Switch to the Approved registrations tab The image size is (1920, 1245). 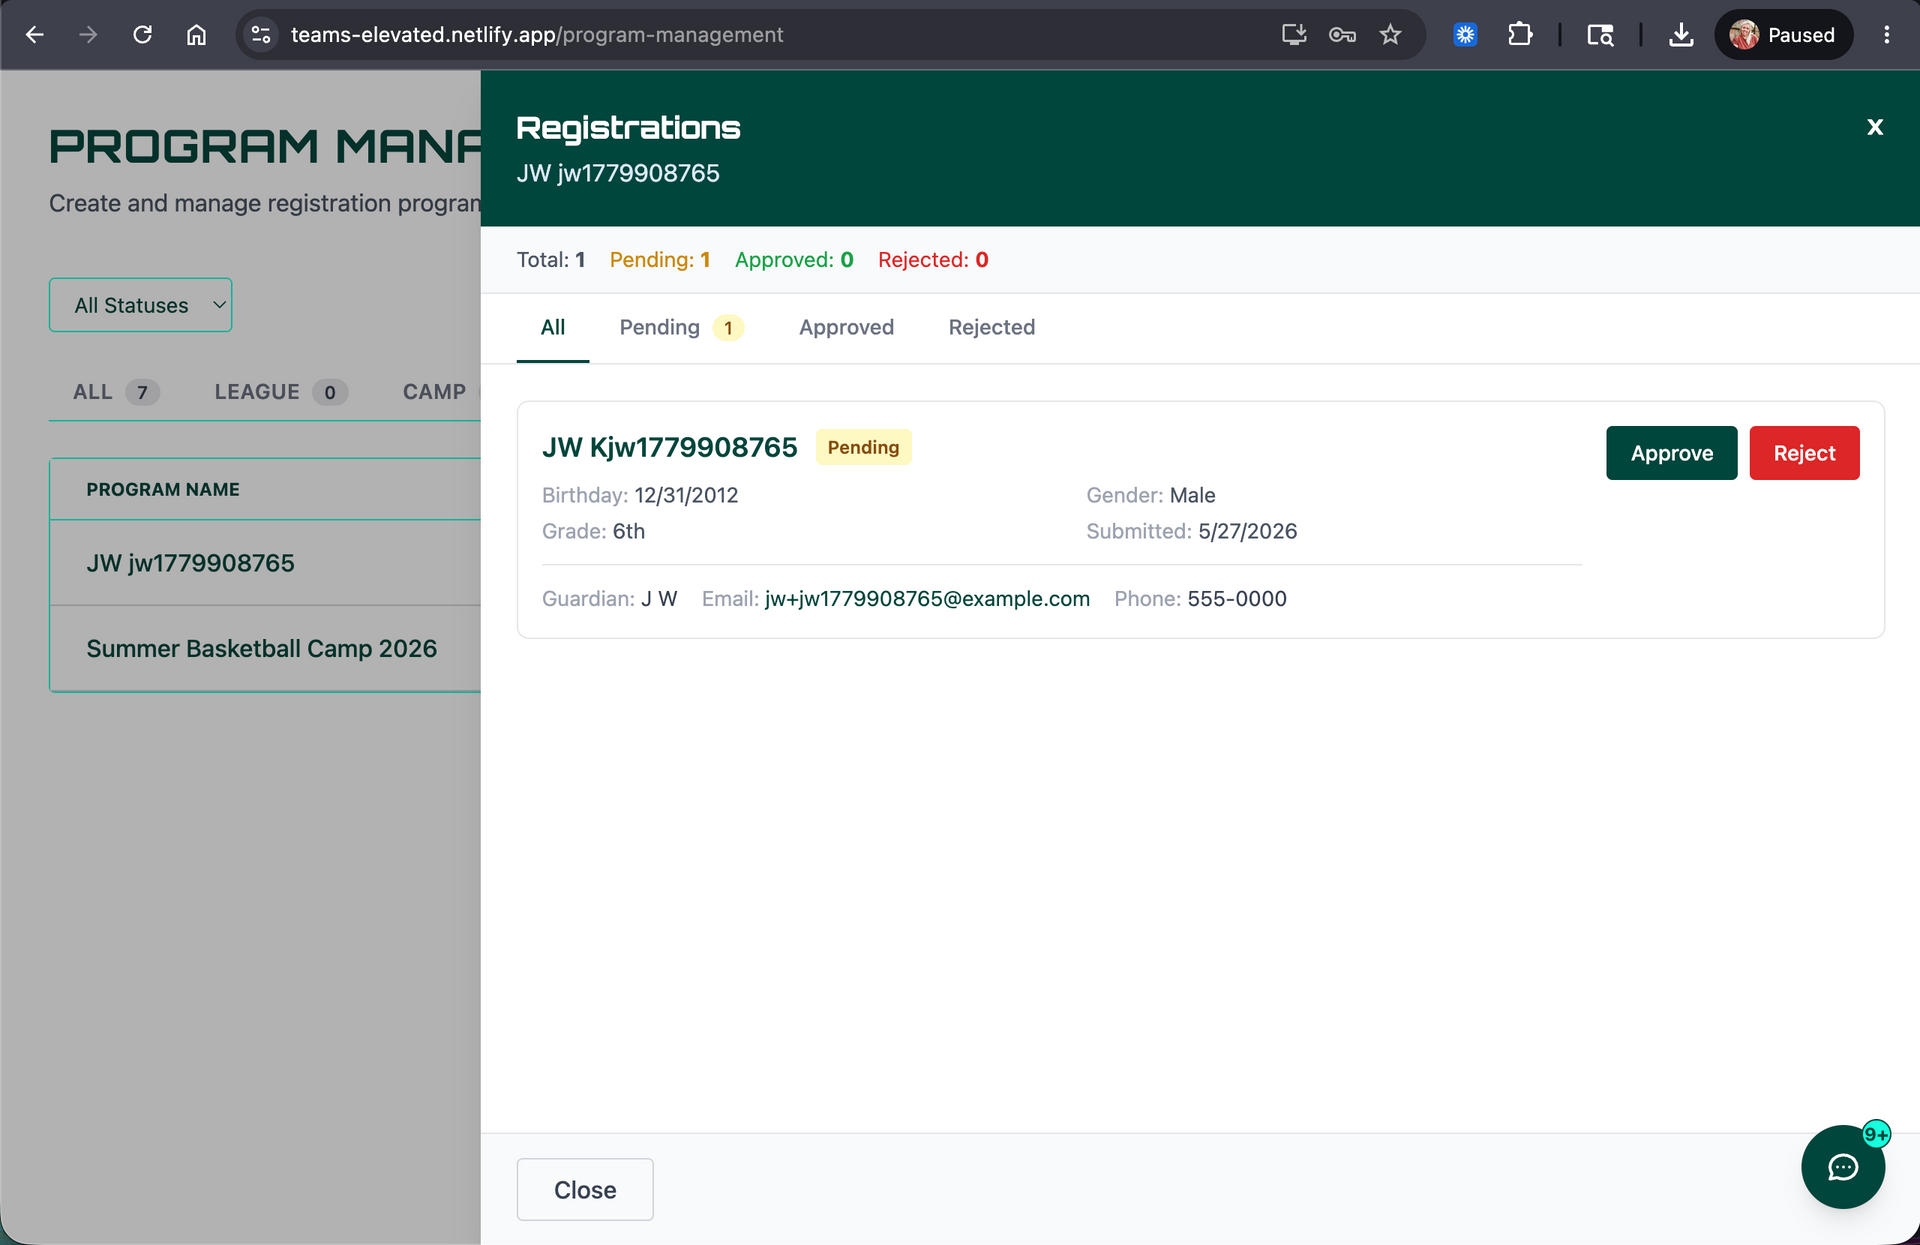[846, 327]
